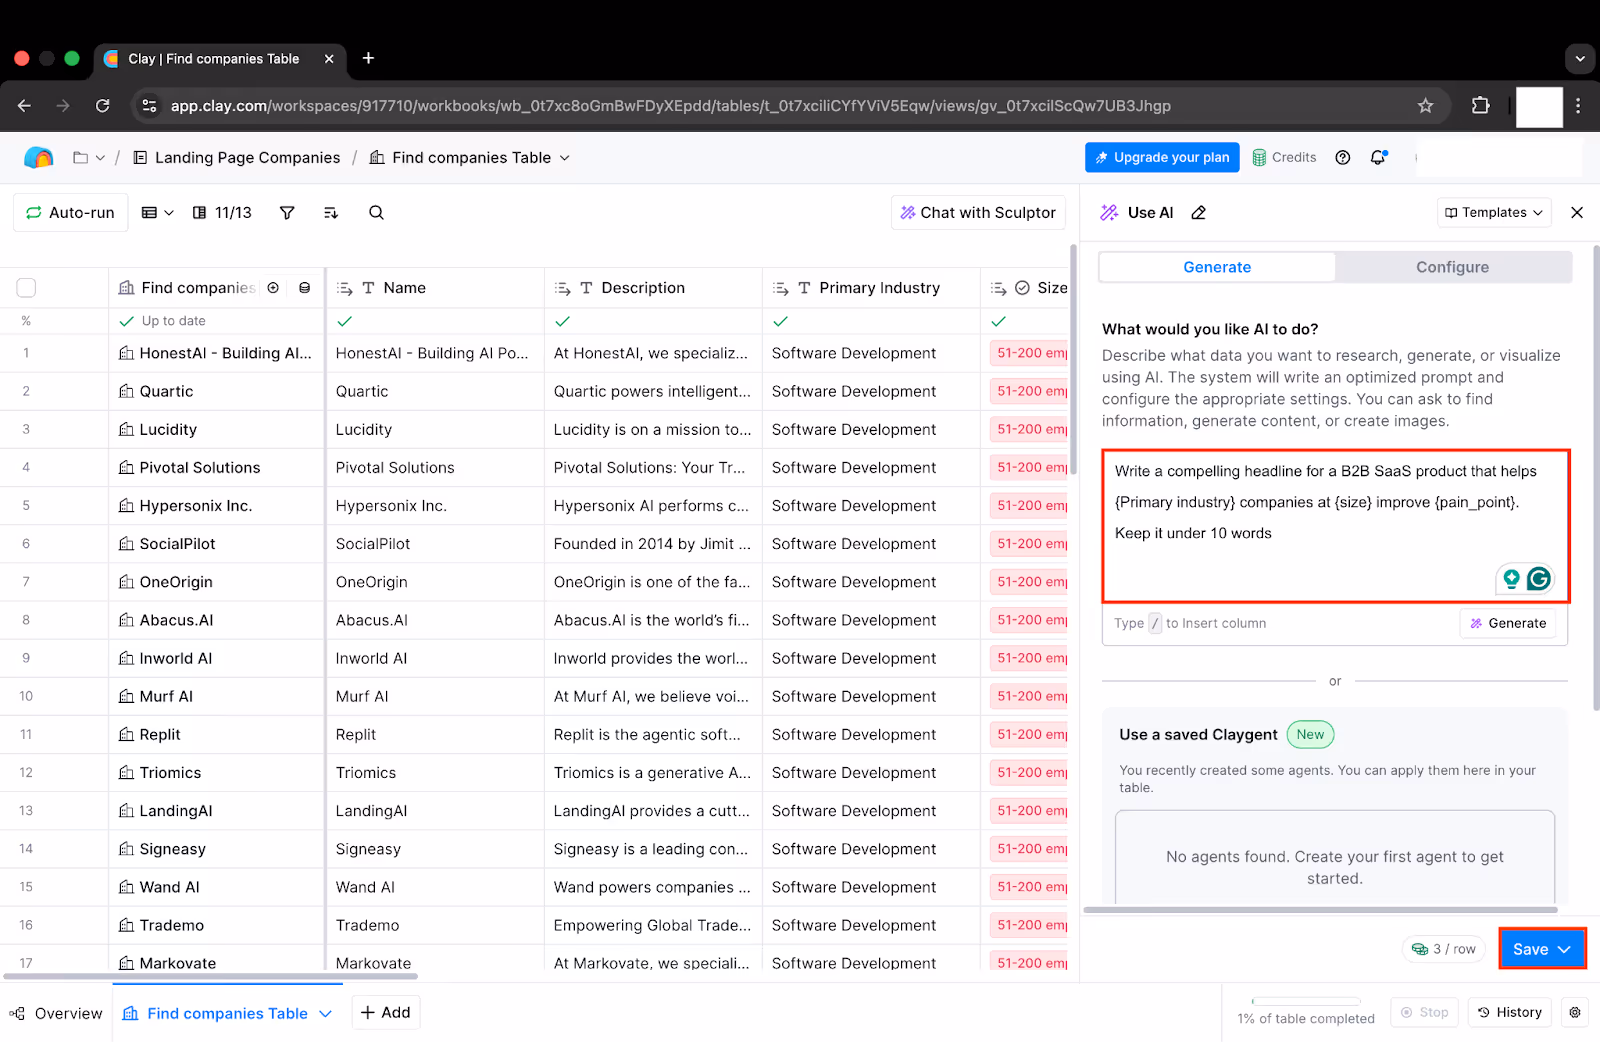Click into the AI prompt text area
This screenshot has height=1042, width=1600.
[x=1336, y=526]
